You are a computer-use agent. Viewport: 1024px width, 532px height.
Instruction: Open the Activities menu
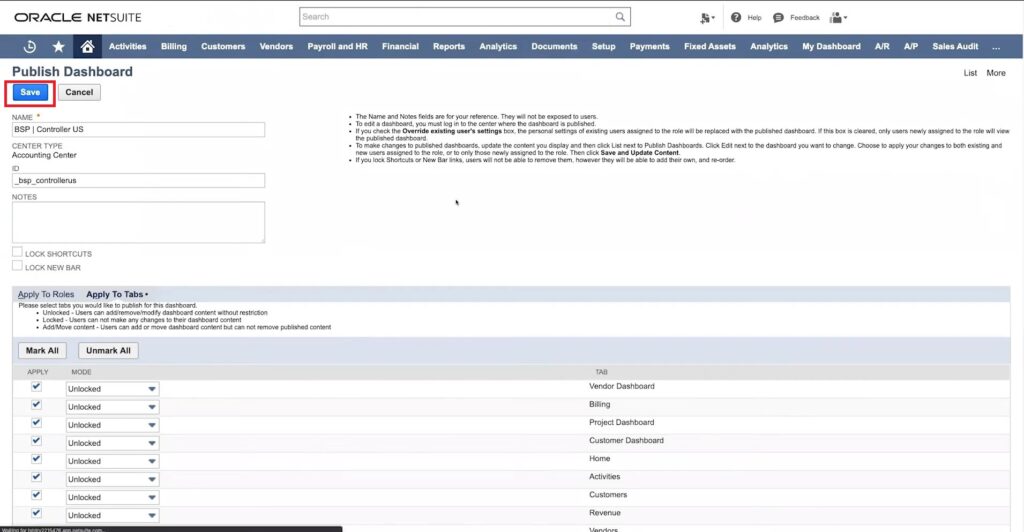(x=127, y=46)
